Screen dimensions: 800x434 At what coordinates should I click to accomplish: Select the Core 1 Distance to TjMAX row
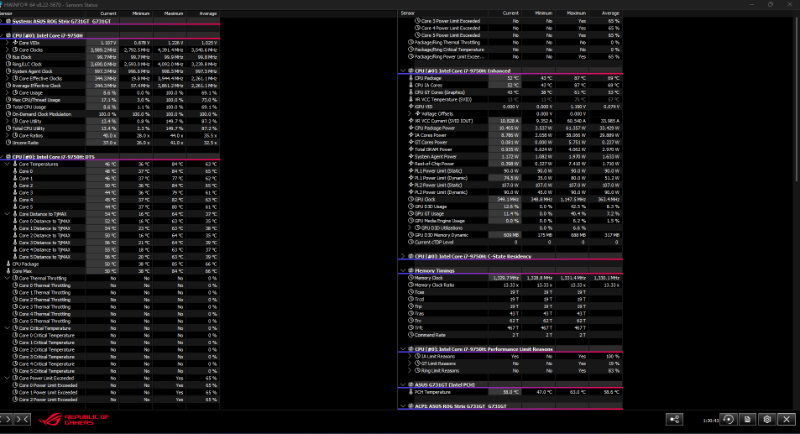[x=110, y=228]
